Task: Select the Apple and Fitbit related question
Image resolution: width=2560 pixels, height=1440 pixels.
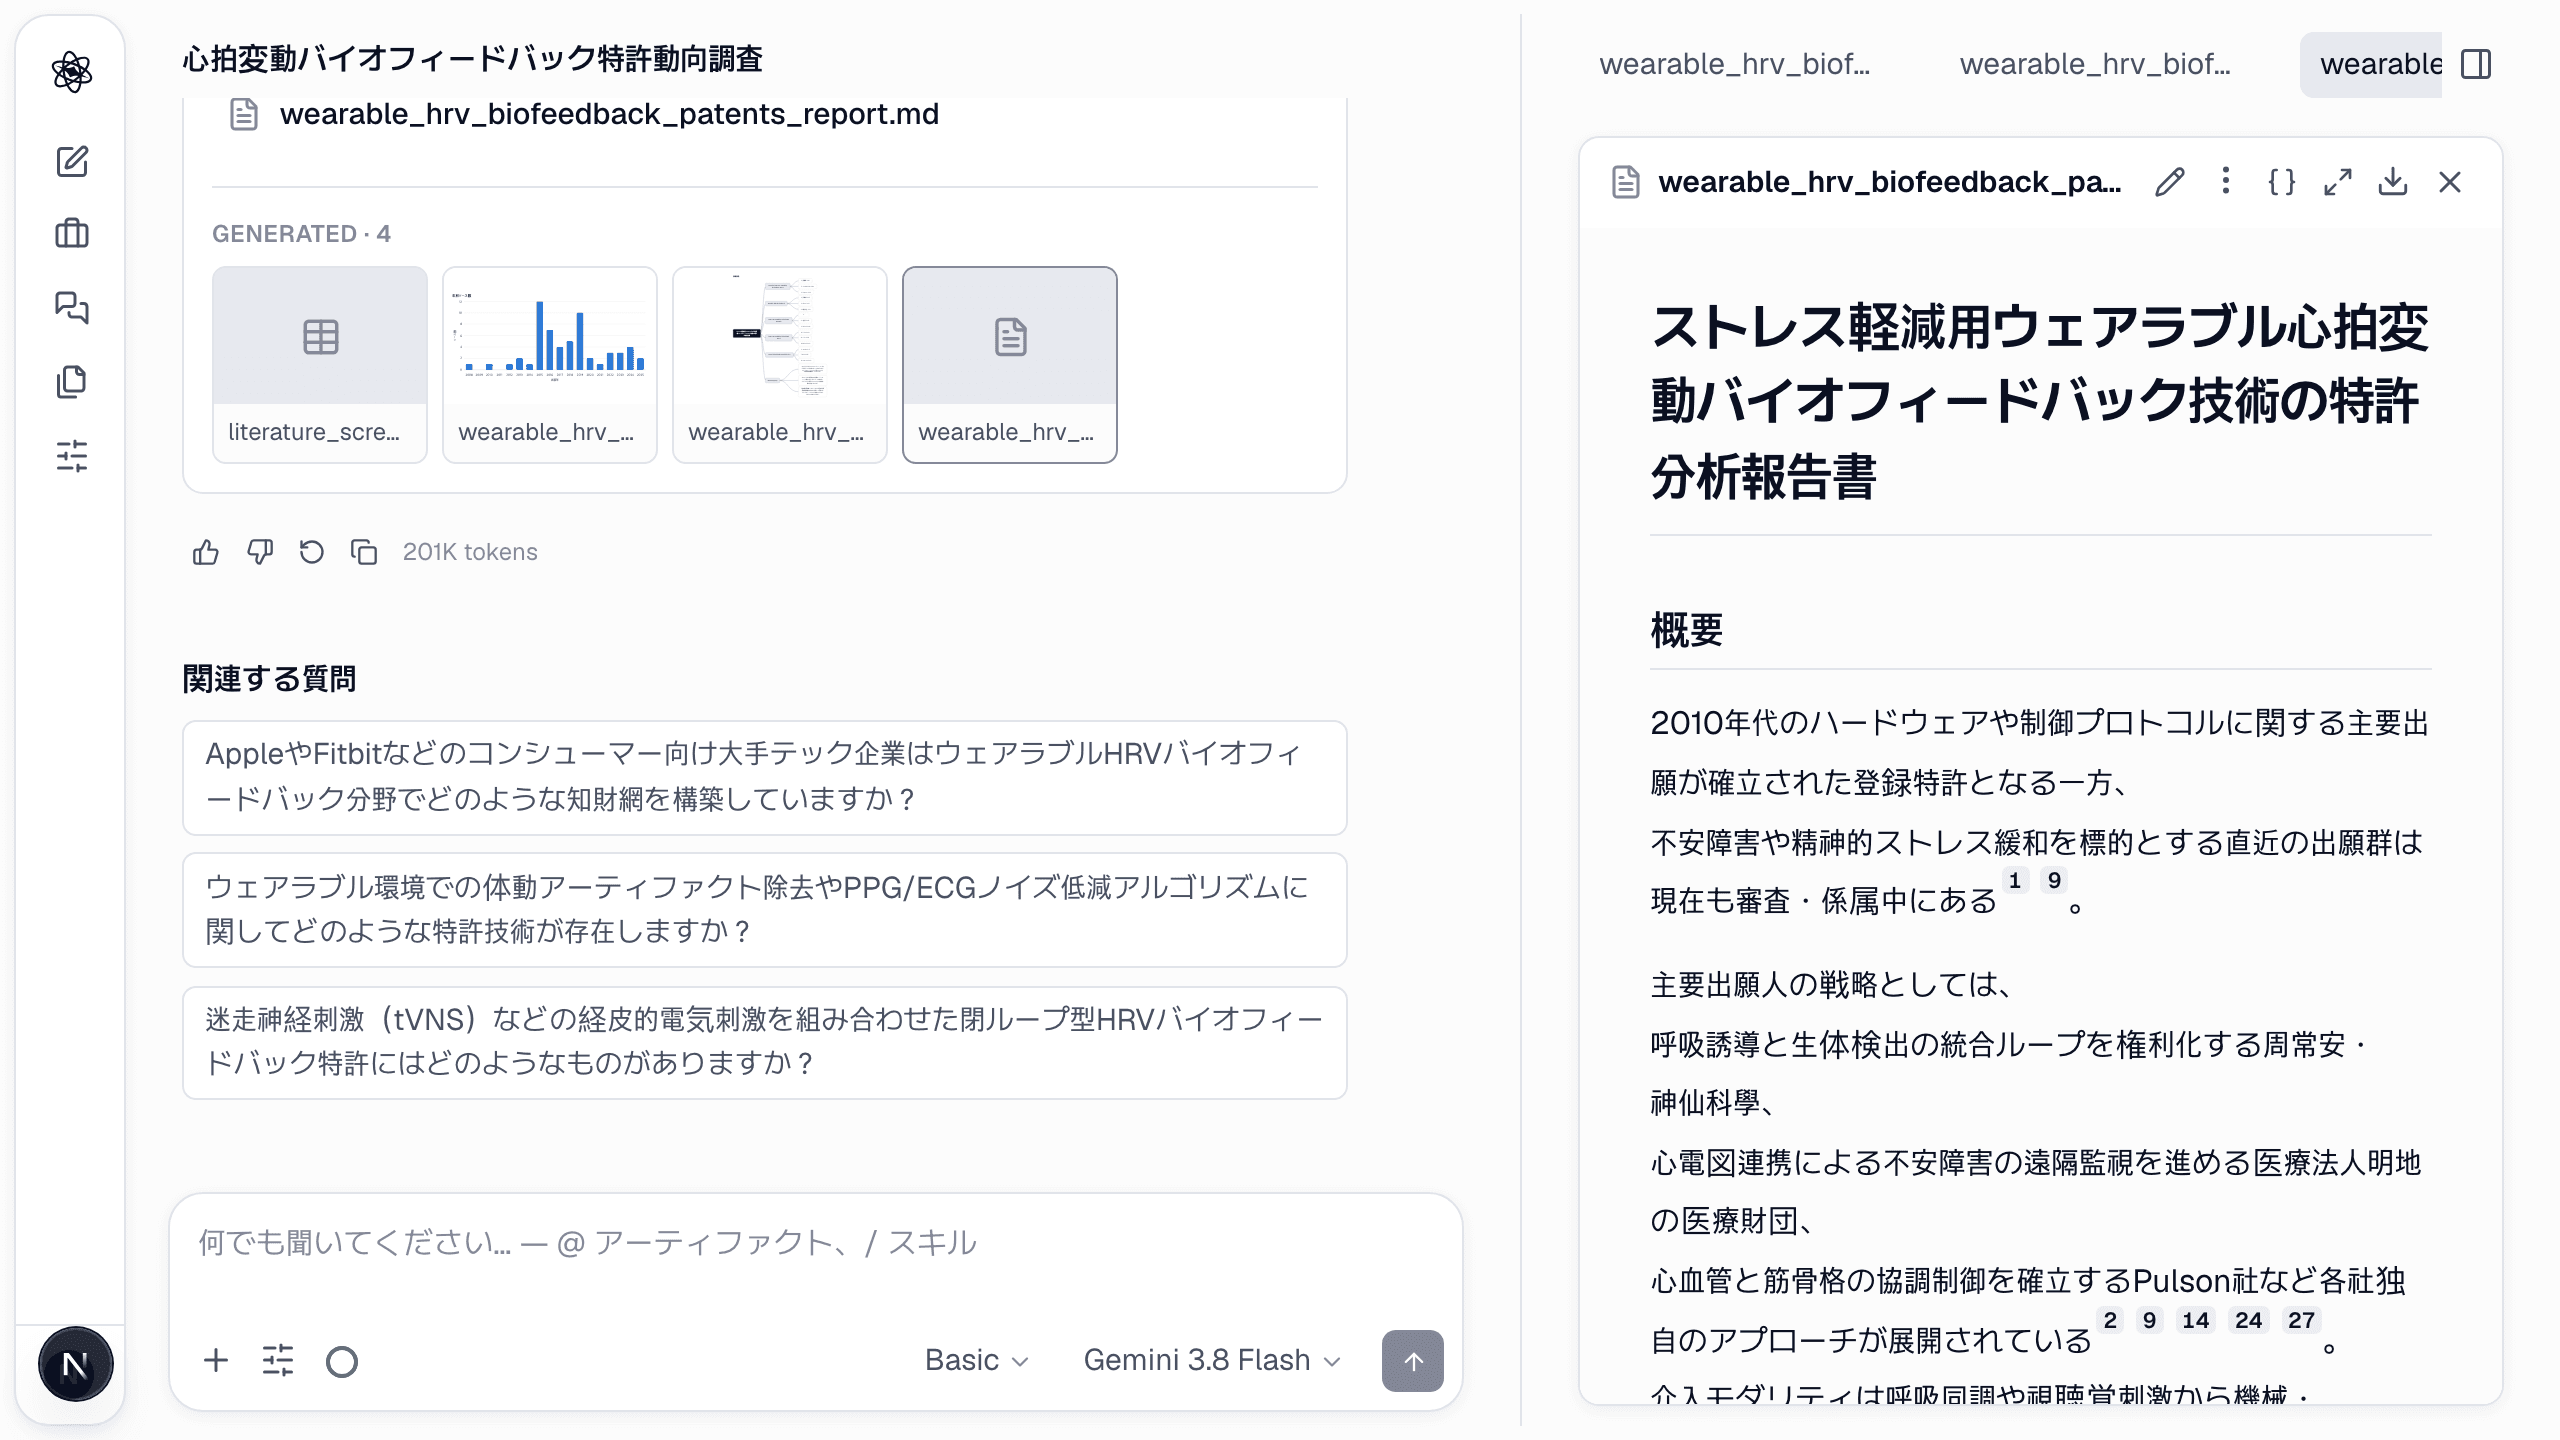Action: (x=765, y=777)
